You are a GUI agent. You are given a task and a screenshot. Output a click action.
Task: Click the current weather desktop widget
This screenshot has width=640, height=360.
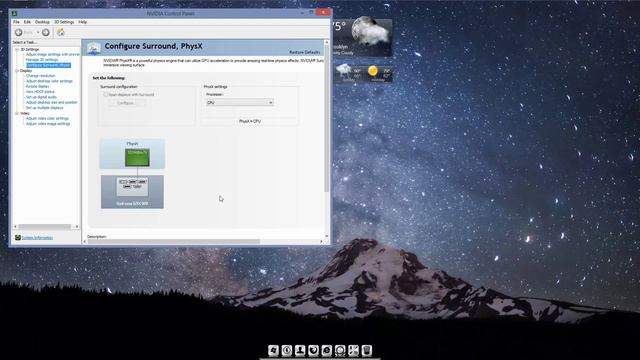tap(362, 37)
